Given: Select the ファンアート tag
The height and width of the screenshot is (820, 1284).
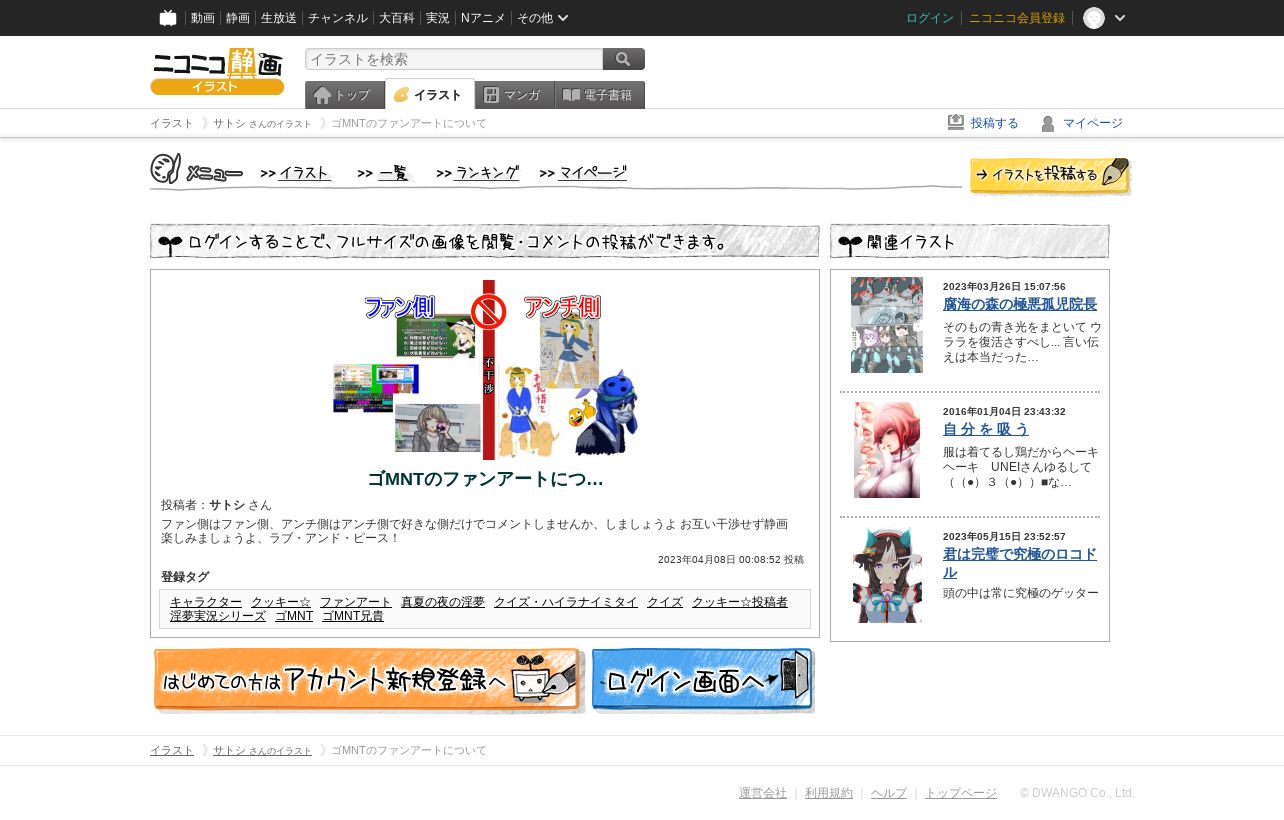Looking at the screenshot, I should 356,602.
